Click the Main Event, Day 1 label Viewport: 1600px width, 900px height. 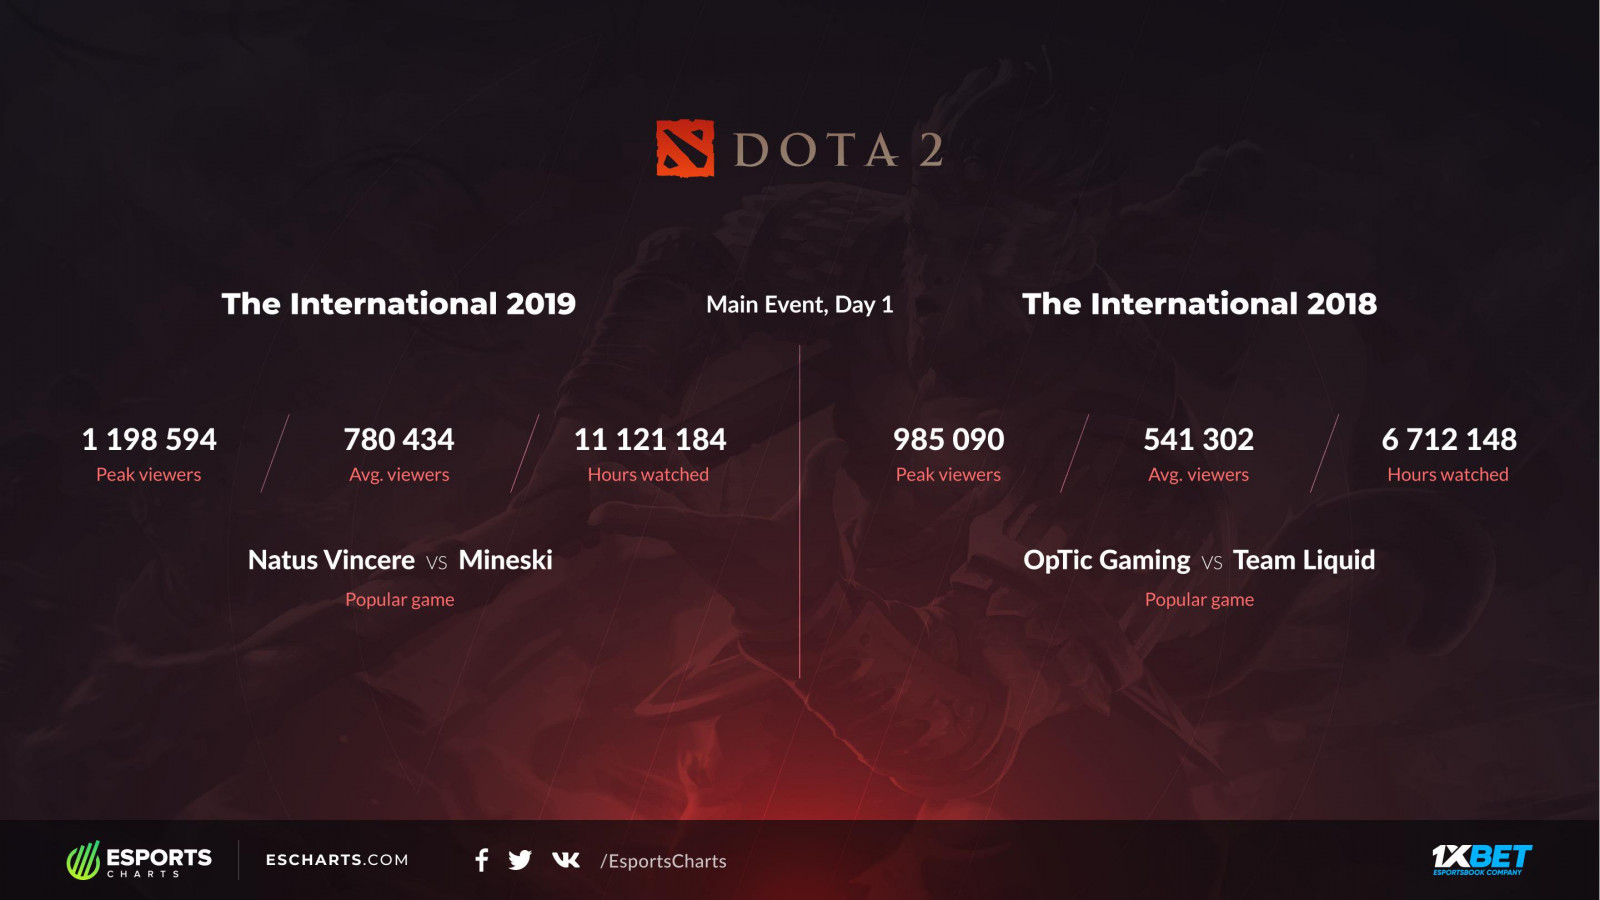[x=800, y=305]
